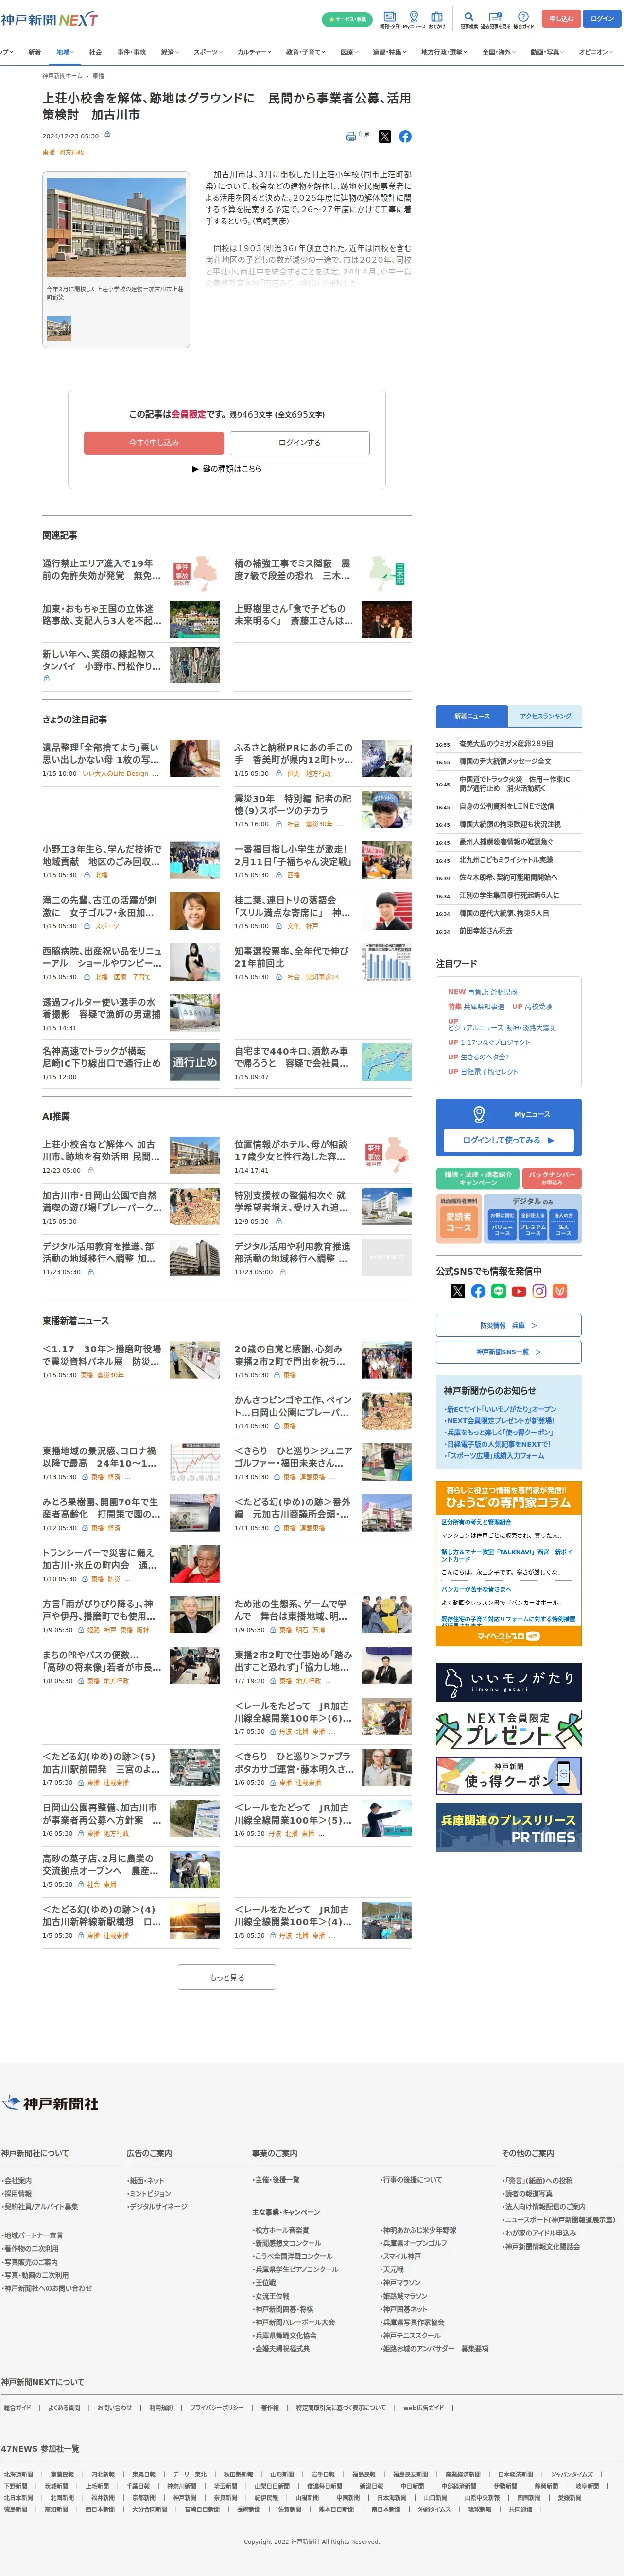Open the orange leaf SNS icon in sidebar

click(x=560, y=1291)
